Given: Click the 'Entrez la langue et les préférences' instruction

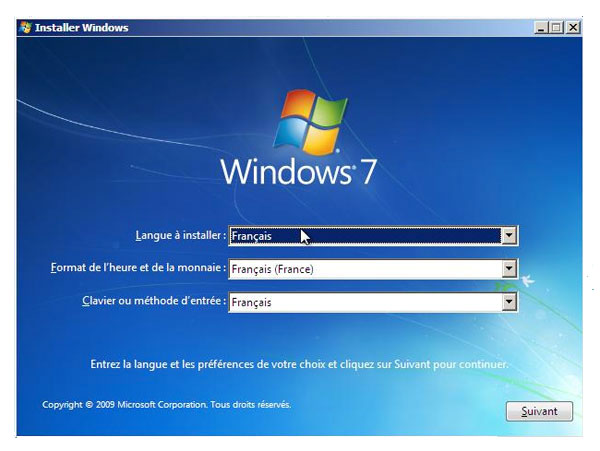Looking at the screenshot, I should pyautogui.click(x=299, y=364).
